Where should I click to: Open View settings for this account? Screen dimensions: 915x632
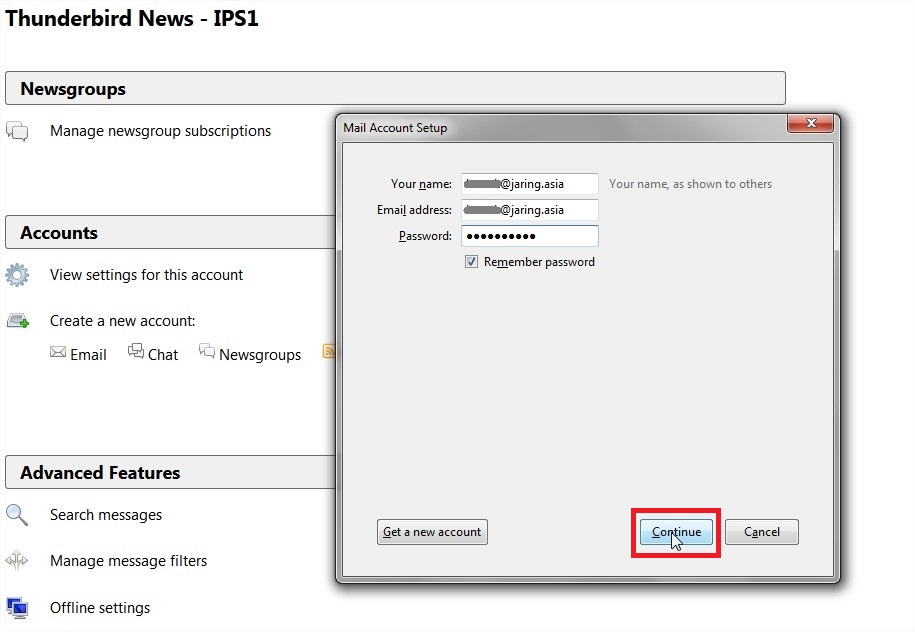(146, 275)
